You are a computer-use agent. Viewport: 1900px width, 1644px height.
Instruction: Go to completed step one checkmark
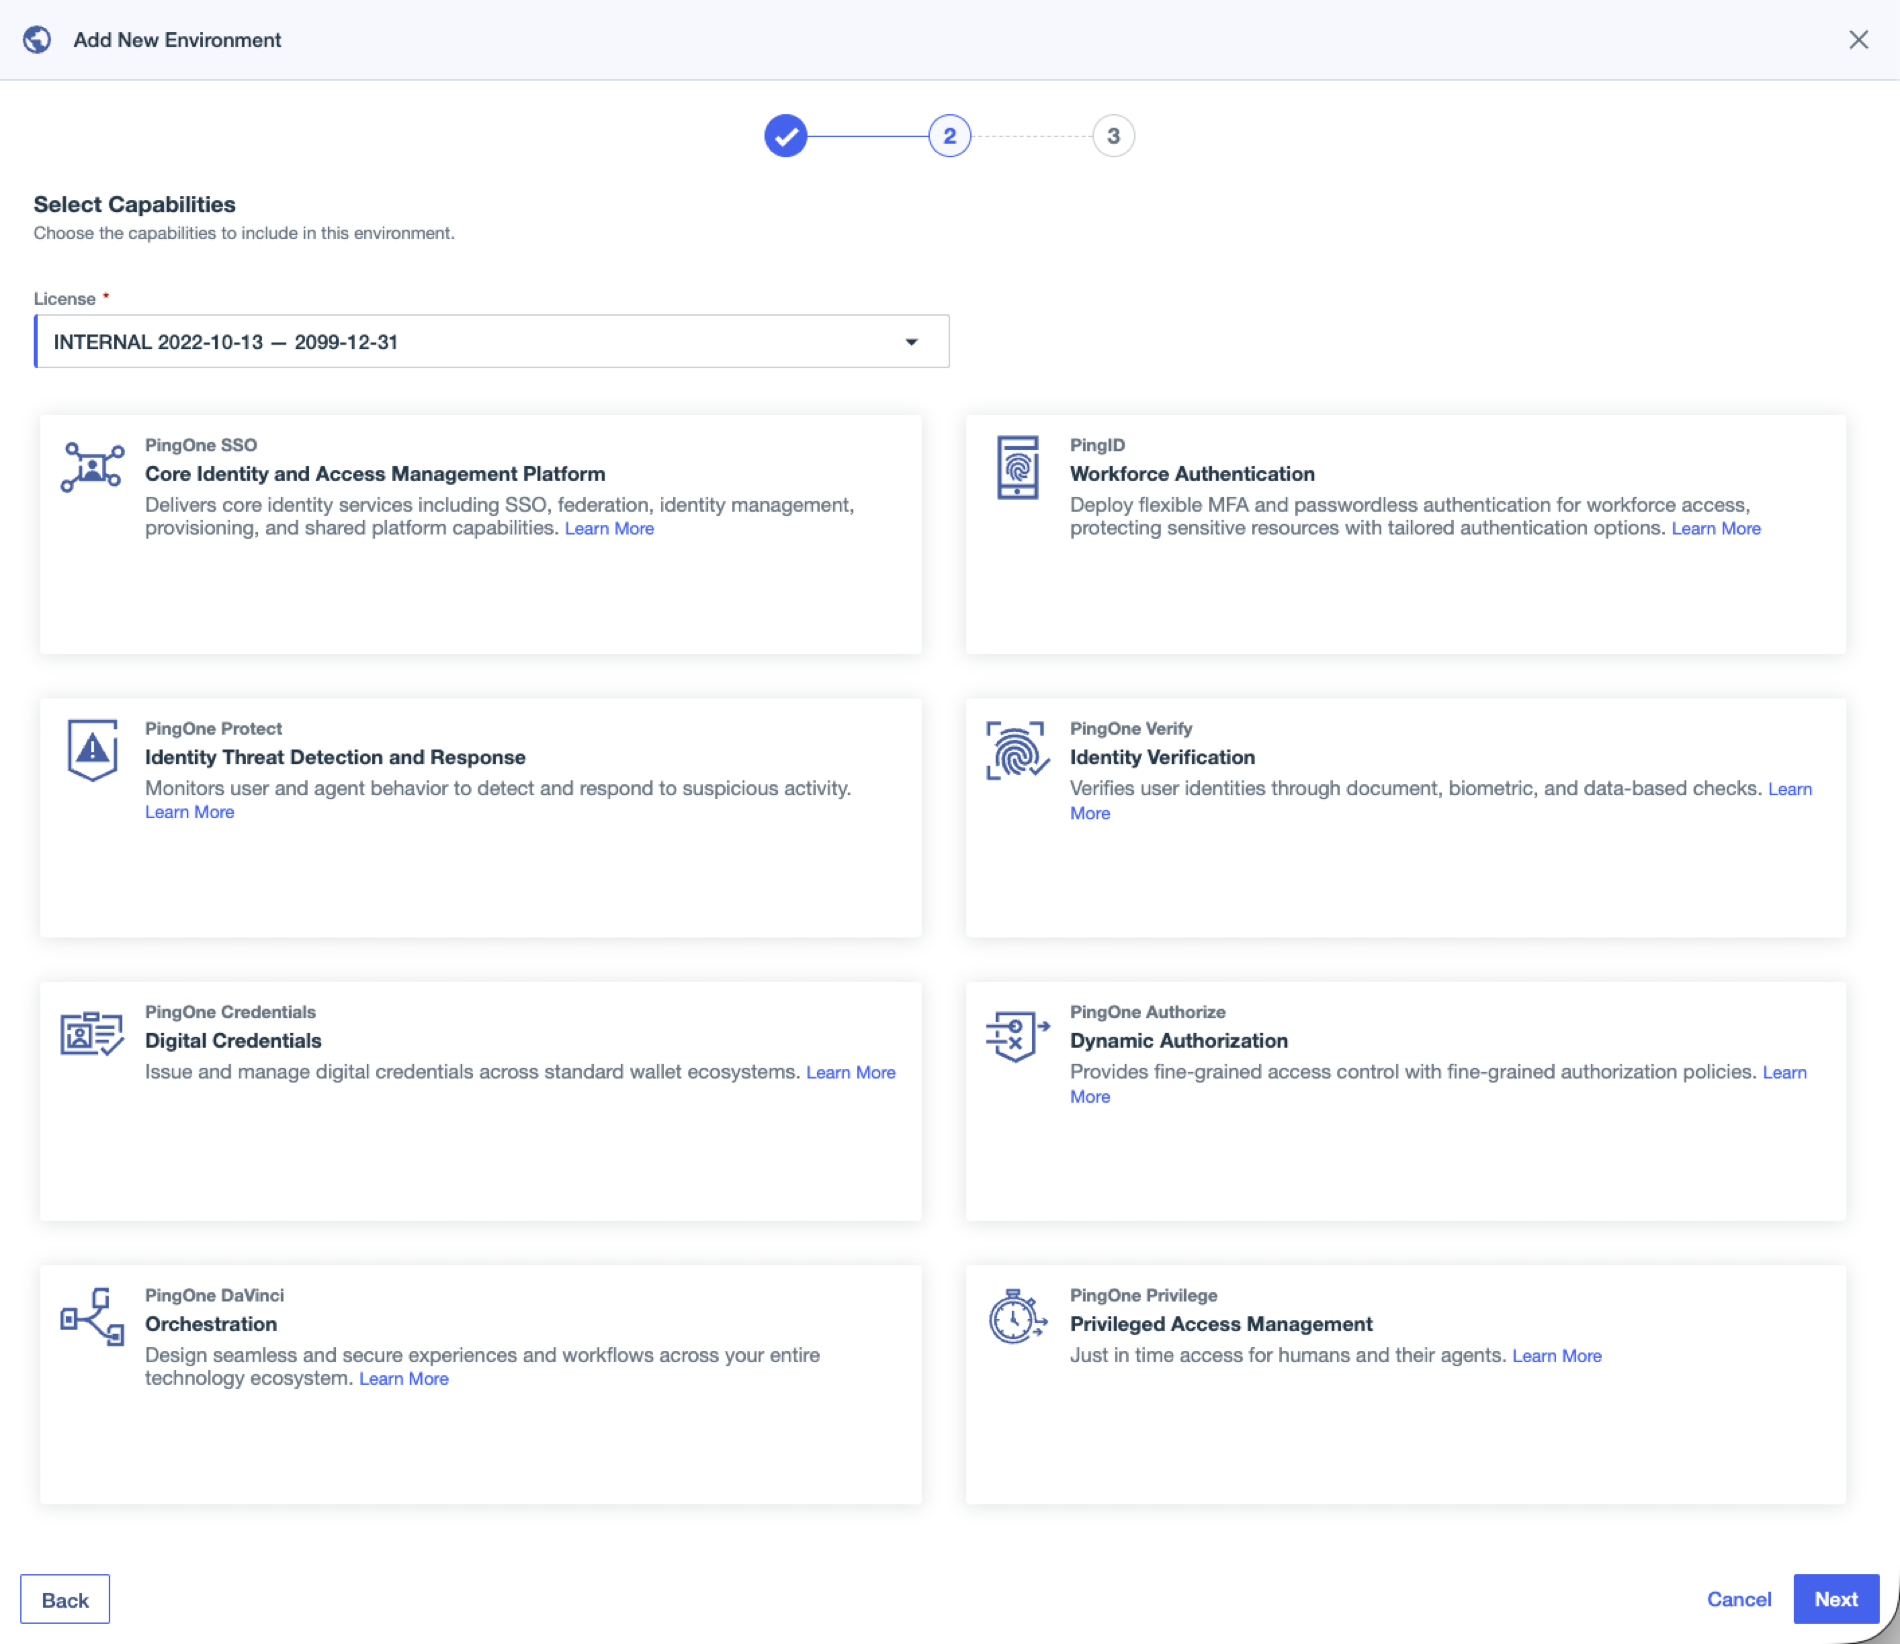786,136
